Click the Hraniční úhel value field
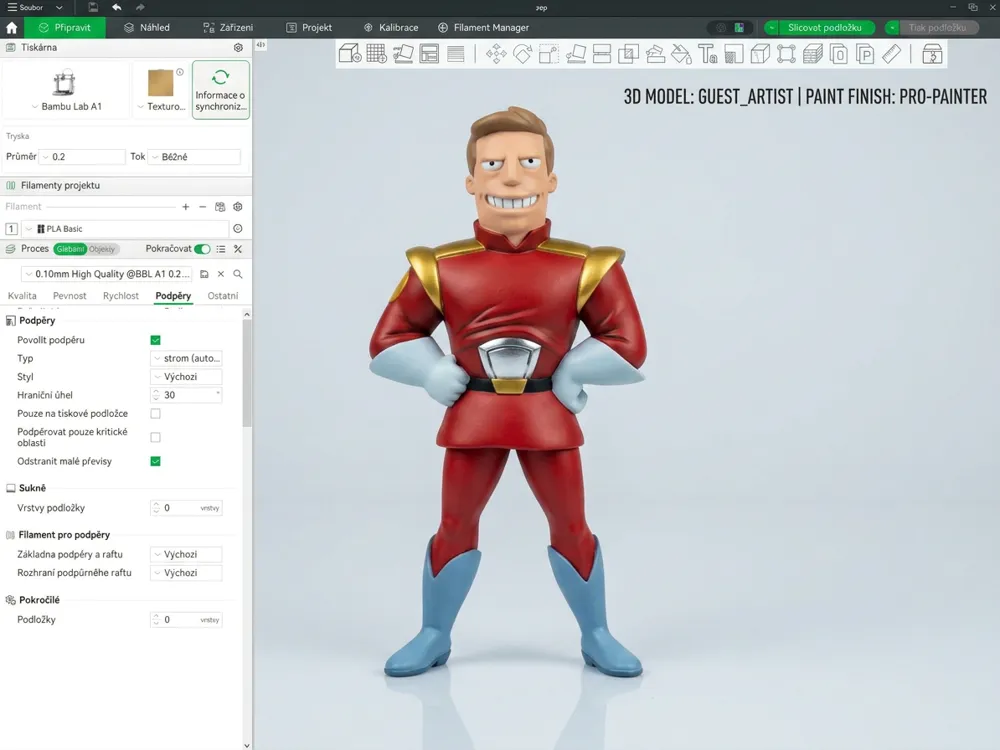The width and height of the screenshot is (1000, 750). tap(186, 395)
